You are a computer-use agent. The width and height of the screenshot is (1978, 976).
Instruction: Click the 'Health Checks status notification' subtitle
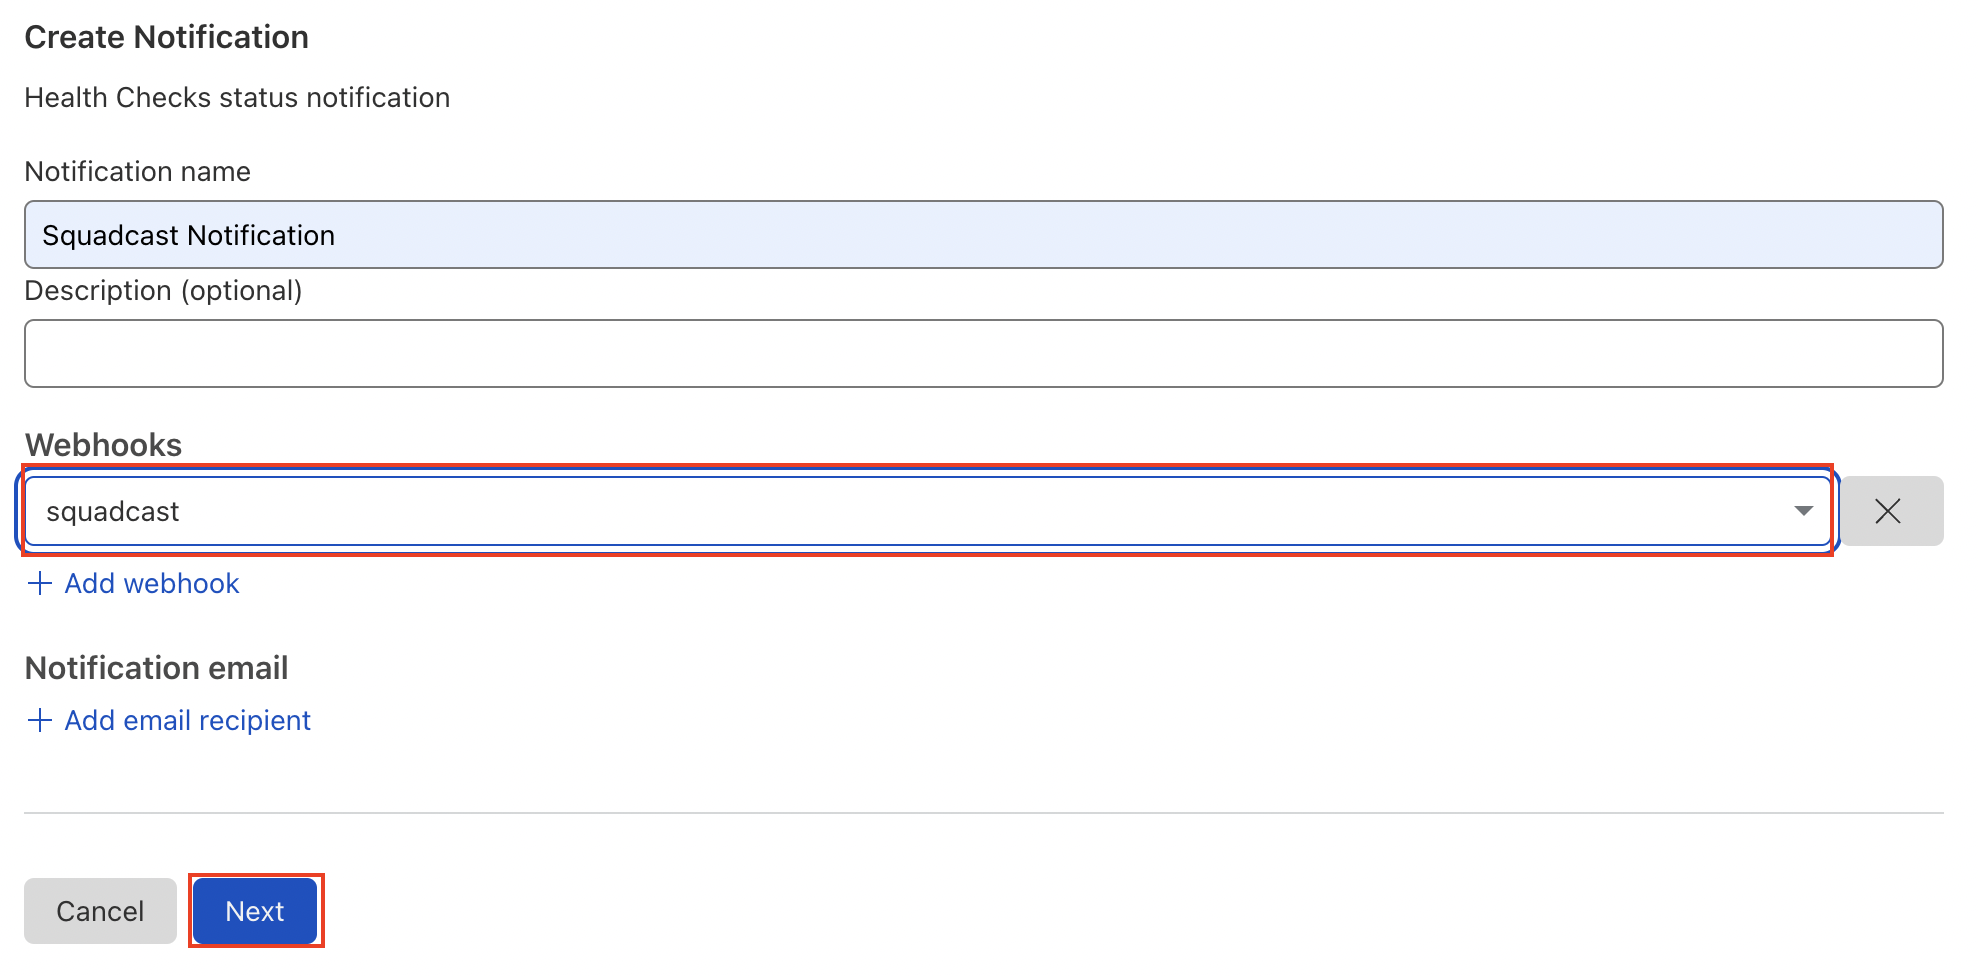click(x=237, y=97)
